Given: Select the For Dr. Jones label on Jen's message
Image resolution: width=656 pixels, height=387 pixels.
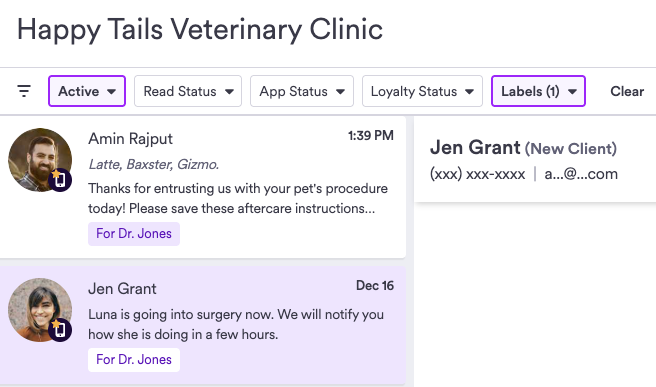Looking at the screenshot, I should tap(134, 359).
